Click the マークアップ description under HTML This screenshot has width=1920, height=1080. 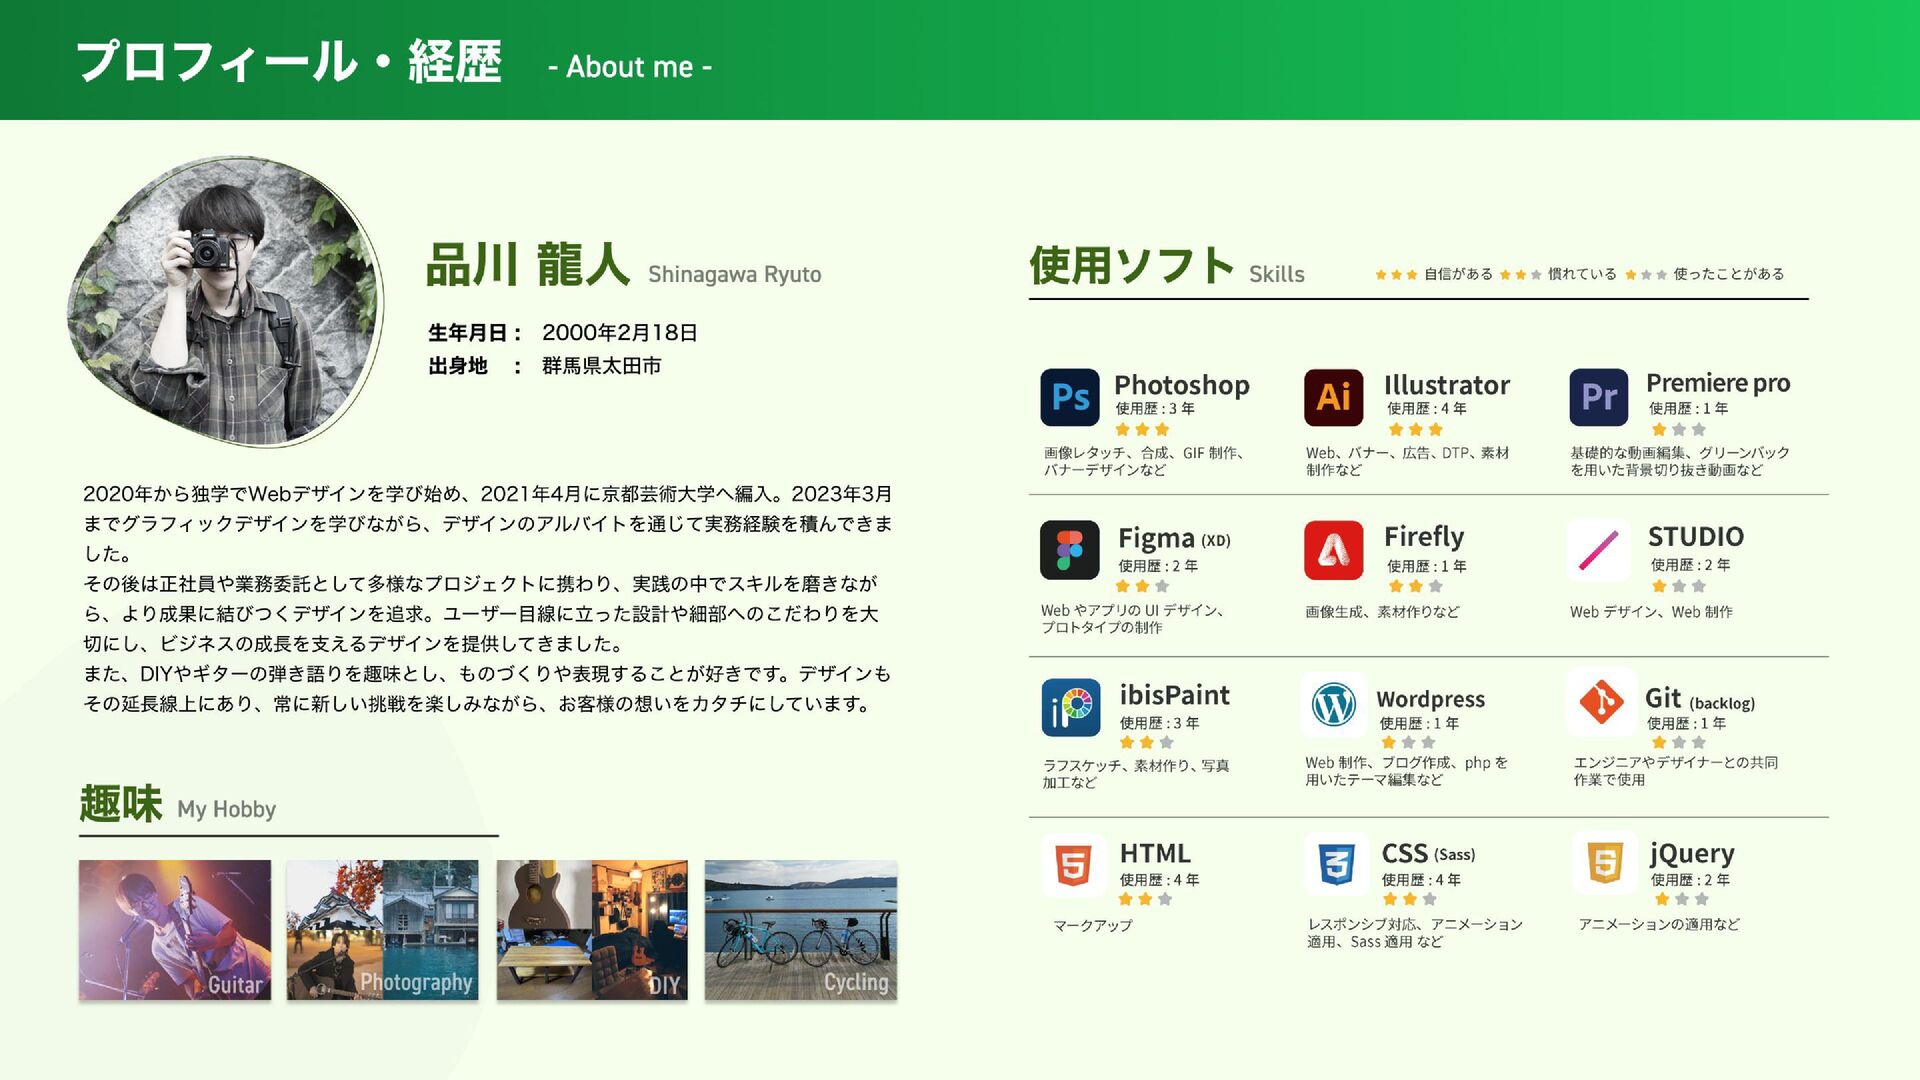tap(1093, 926)
